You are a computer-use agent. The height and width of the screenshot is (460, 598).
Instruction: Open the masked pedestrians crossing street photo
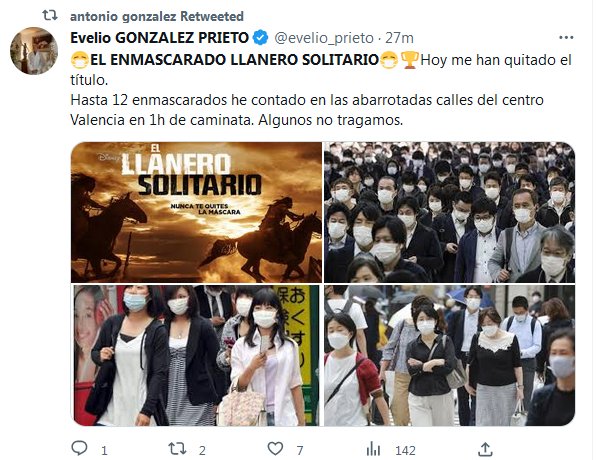point(449,355)
